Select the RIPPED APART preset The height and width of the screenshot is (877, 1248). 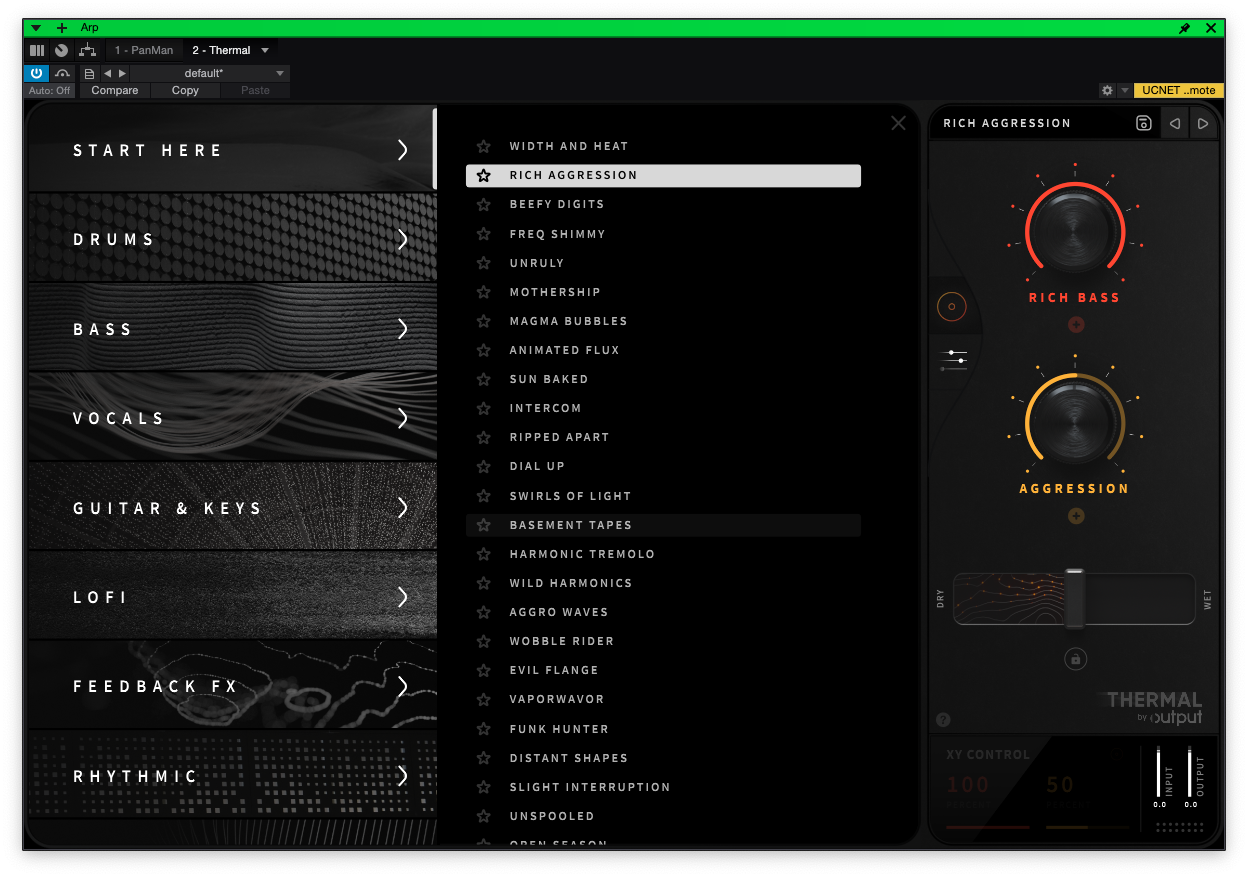[663, 437]
